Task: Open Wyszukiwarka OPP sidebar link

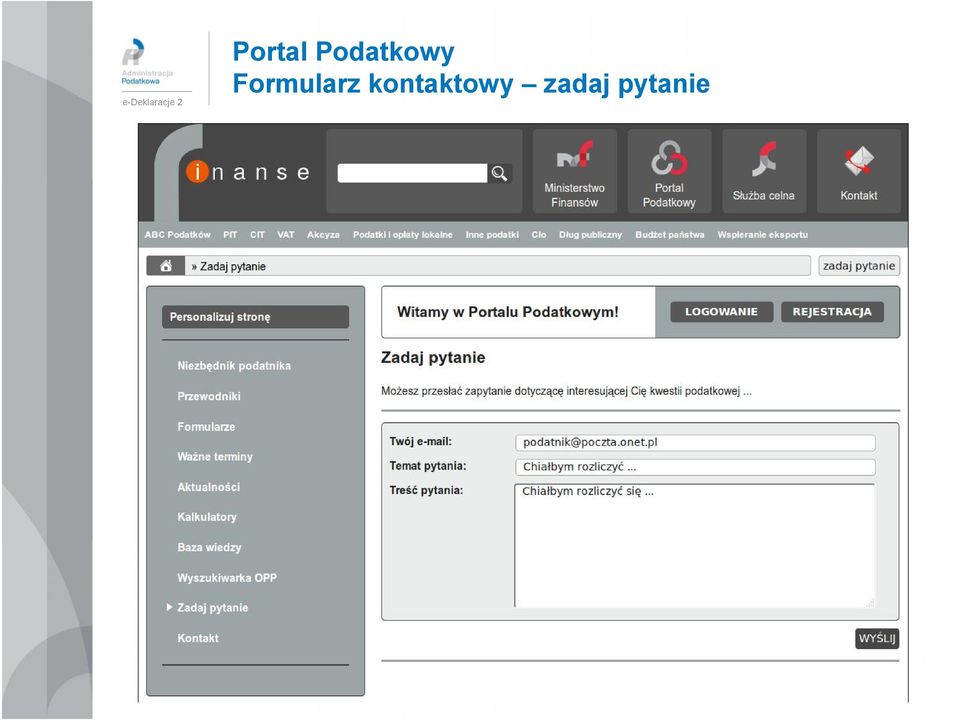Action: tap(227, 578)
